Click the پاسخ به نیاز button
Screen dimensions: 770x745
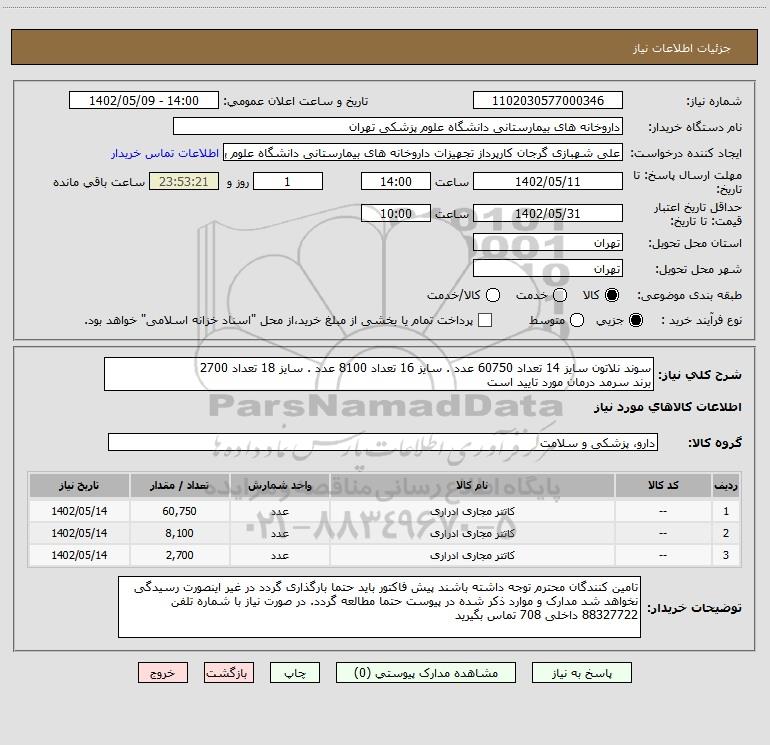coord(581,673)
